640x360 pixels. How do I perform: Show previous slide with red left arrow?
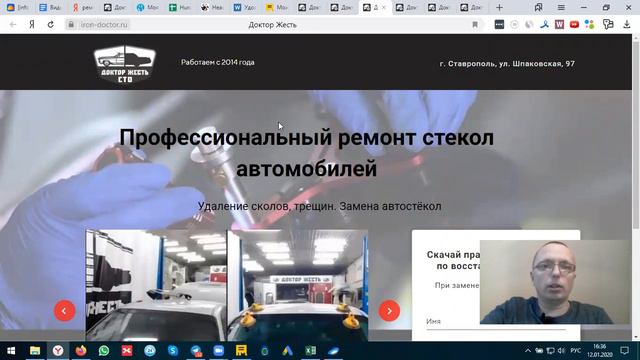[64, 311]
